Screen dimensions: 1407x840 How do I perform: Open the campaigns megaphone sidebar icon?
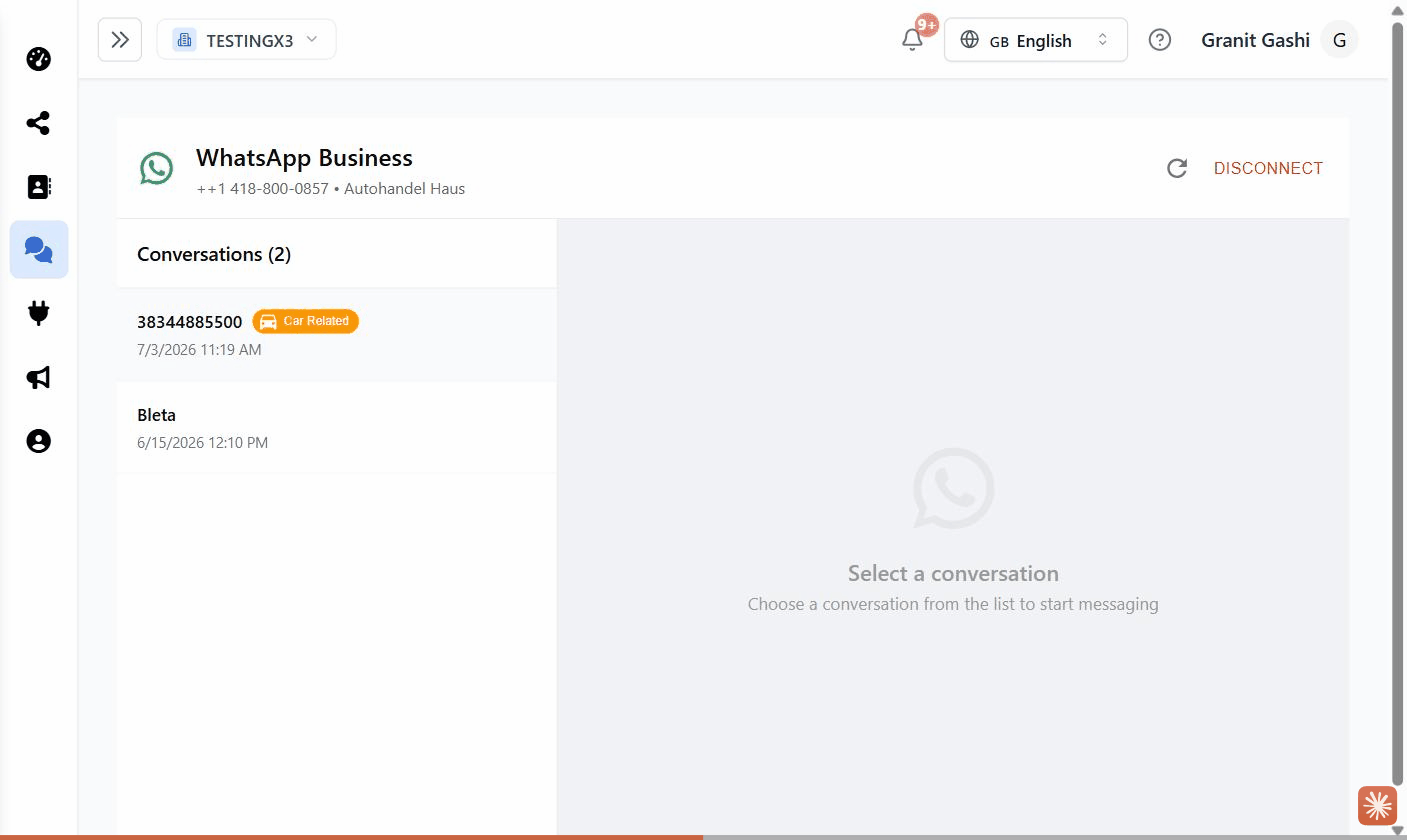point(38,377)
